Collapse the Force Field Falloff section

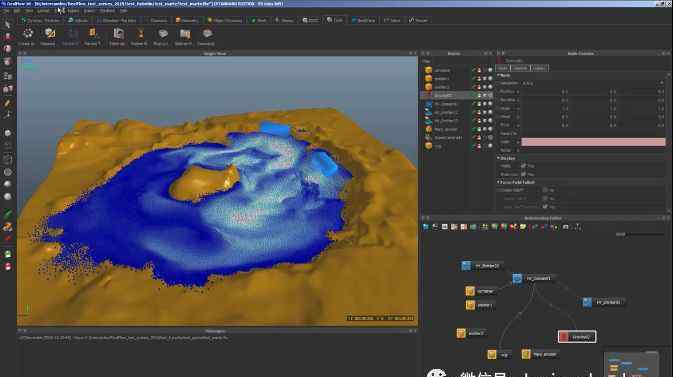[499, 182]
